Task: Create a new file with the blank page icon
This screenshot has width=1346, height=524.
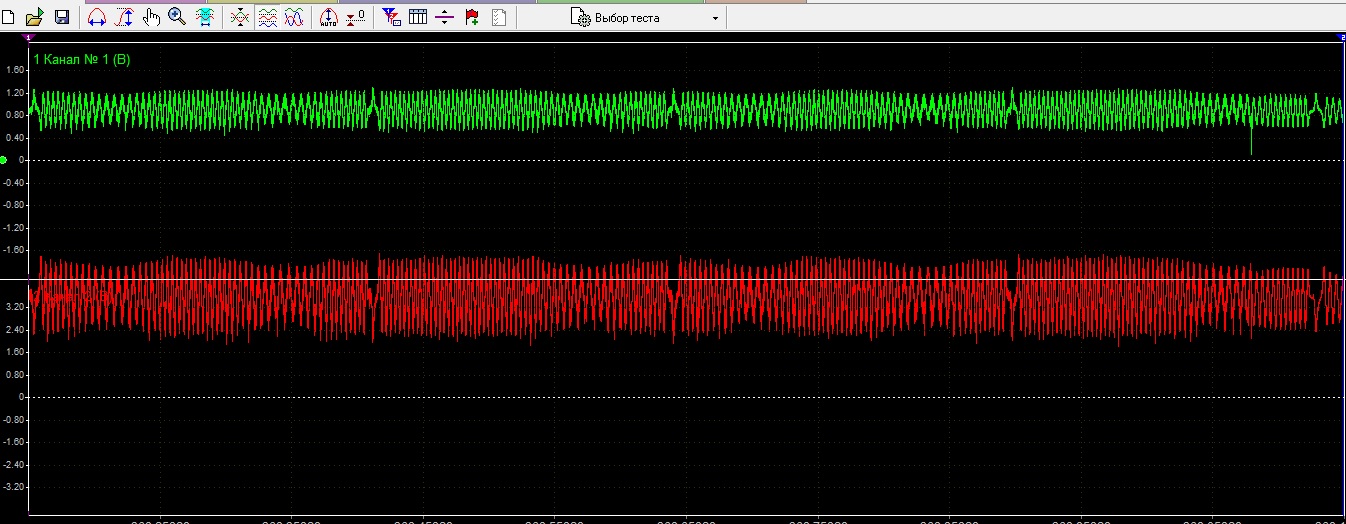Action: point(9,17)
